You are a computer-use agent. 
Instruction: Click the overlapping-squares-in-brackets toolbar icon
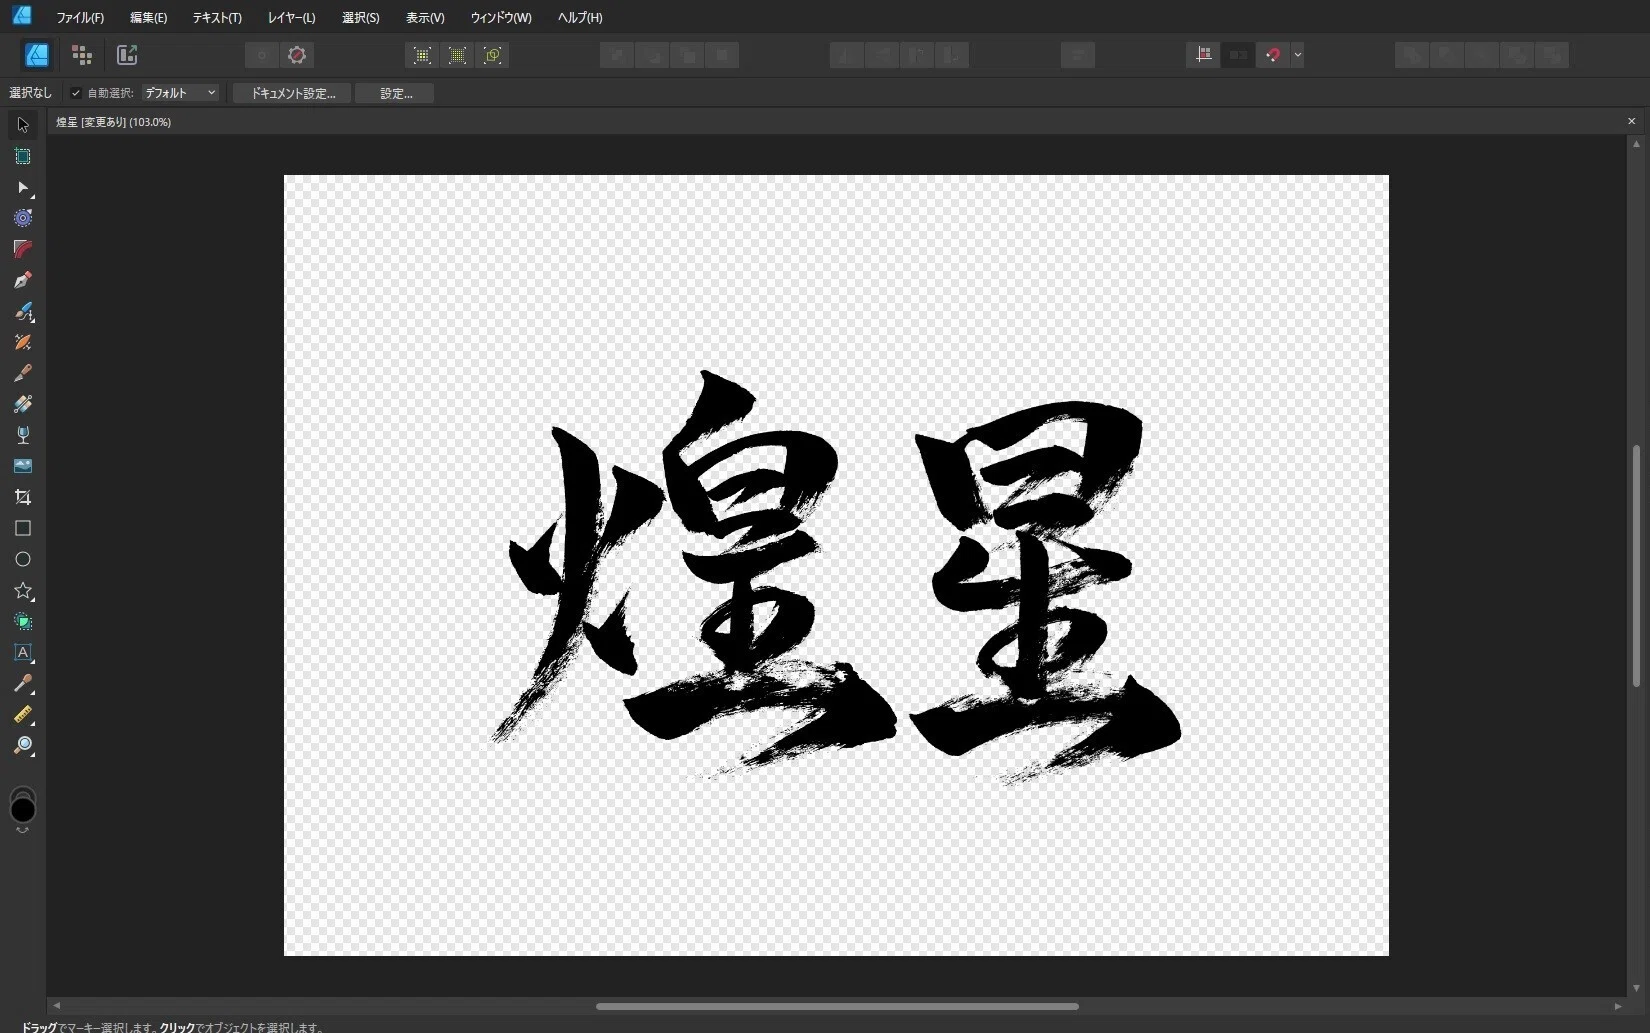[x=492, y=55]
